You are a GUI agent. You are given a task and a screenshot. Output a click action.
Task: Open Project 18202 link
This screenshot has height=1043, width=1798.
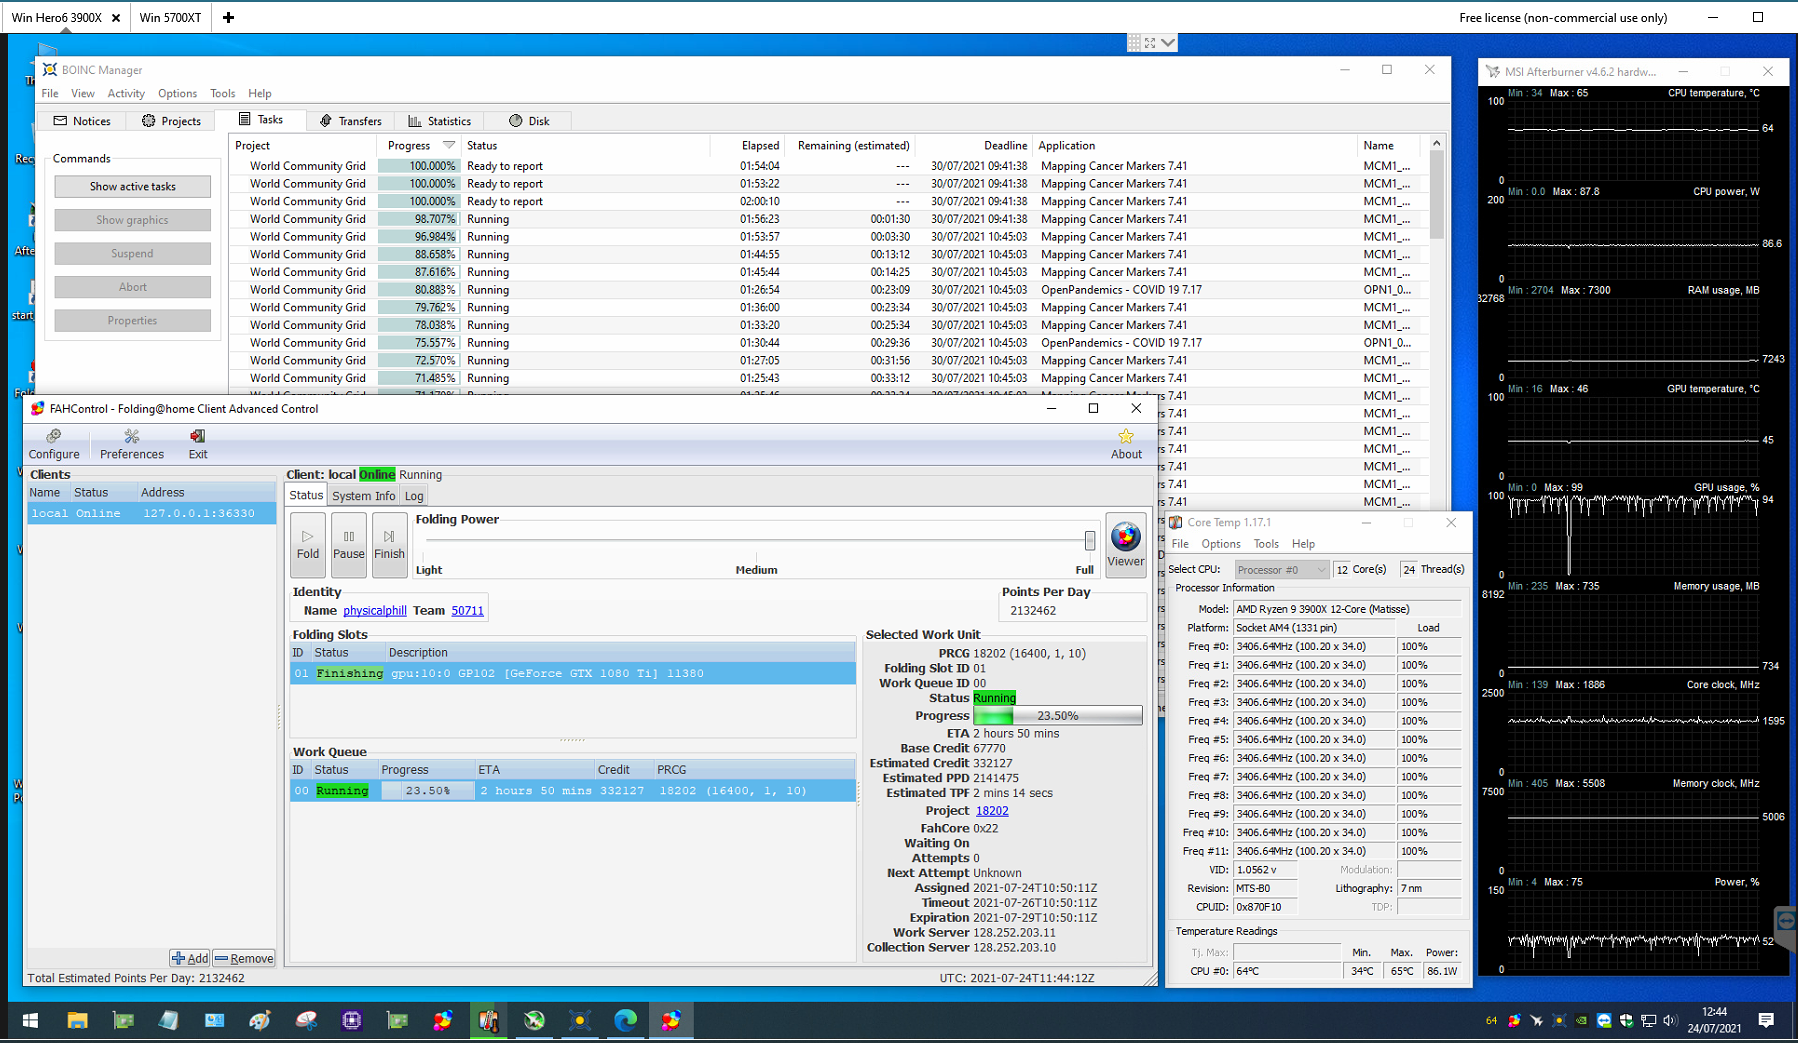[992, 811]
